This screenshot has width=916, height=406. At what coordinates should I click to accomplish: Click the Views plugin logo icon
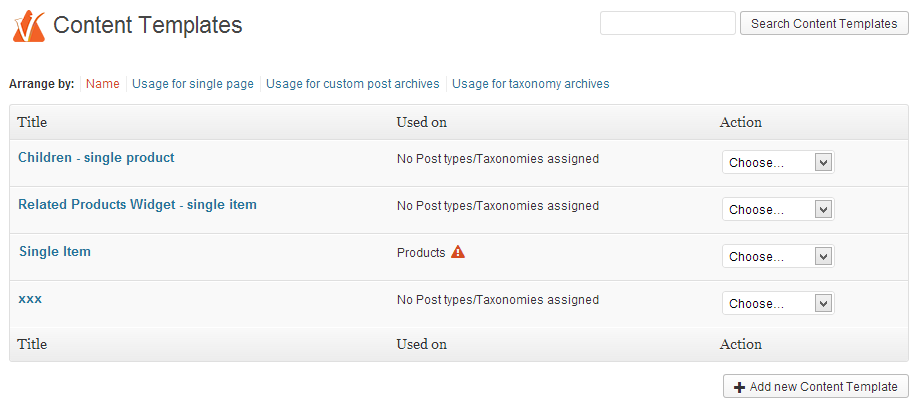pyautogui.click(x=29, y=26)
